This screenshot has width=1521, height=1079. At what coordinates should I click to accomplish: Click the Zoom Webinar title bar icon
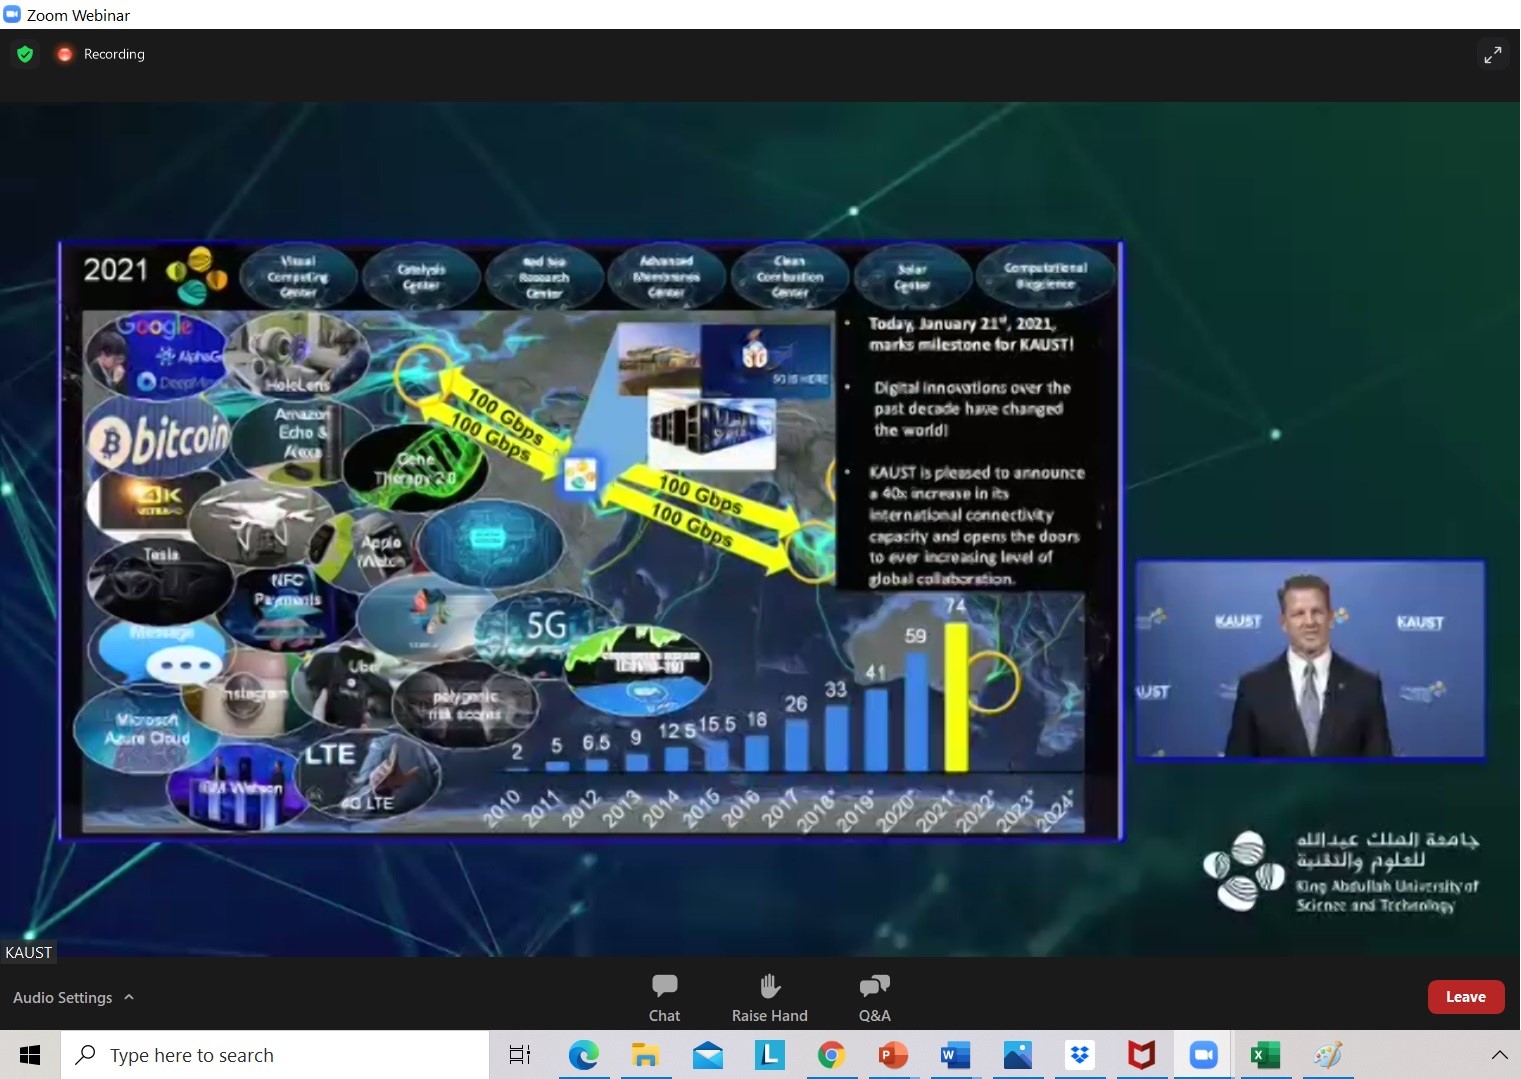[x=12, y=14]
